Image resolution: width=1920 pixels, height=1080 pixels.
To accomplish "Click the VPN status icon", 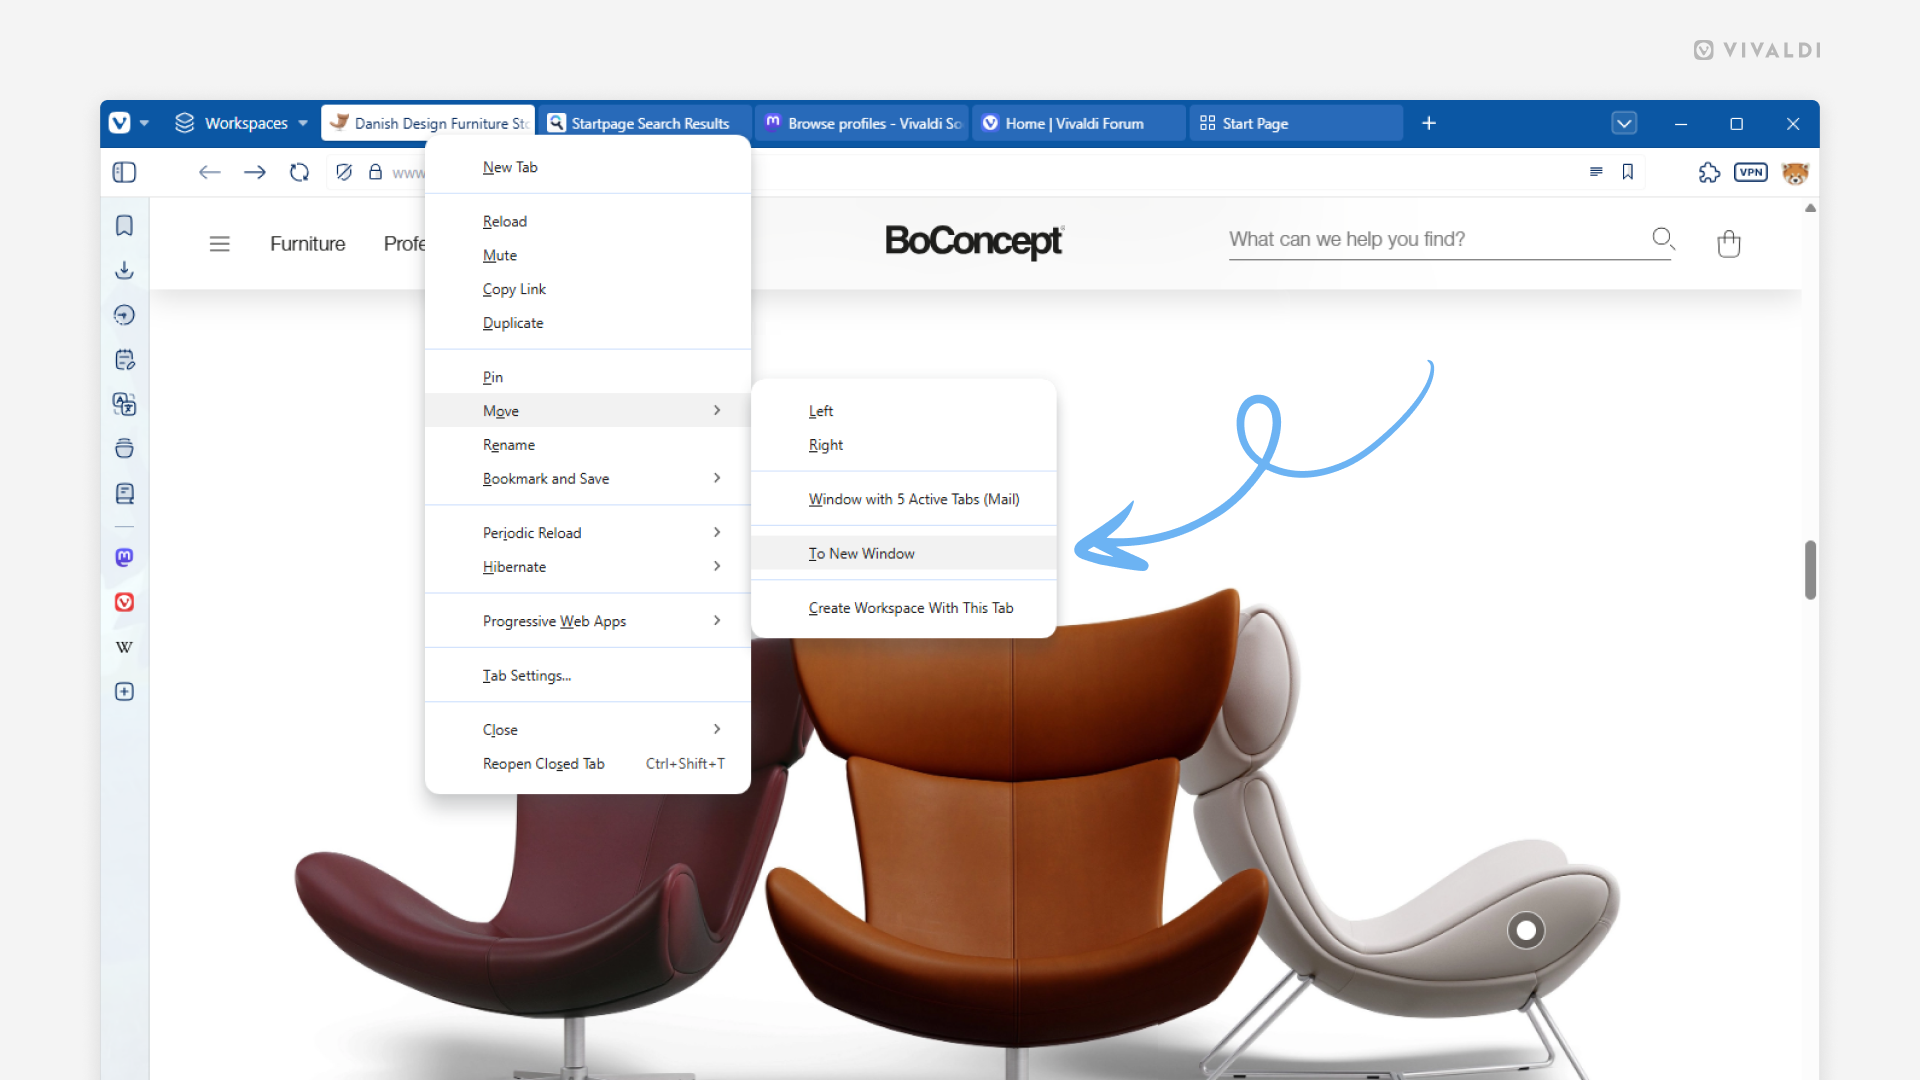I will pyautogui.click(x=1751, y=172).
